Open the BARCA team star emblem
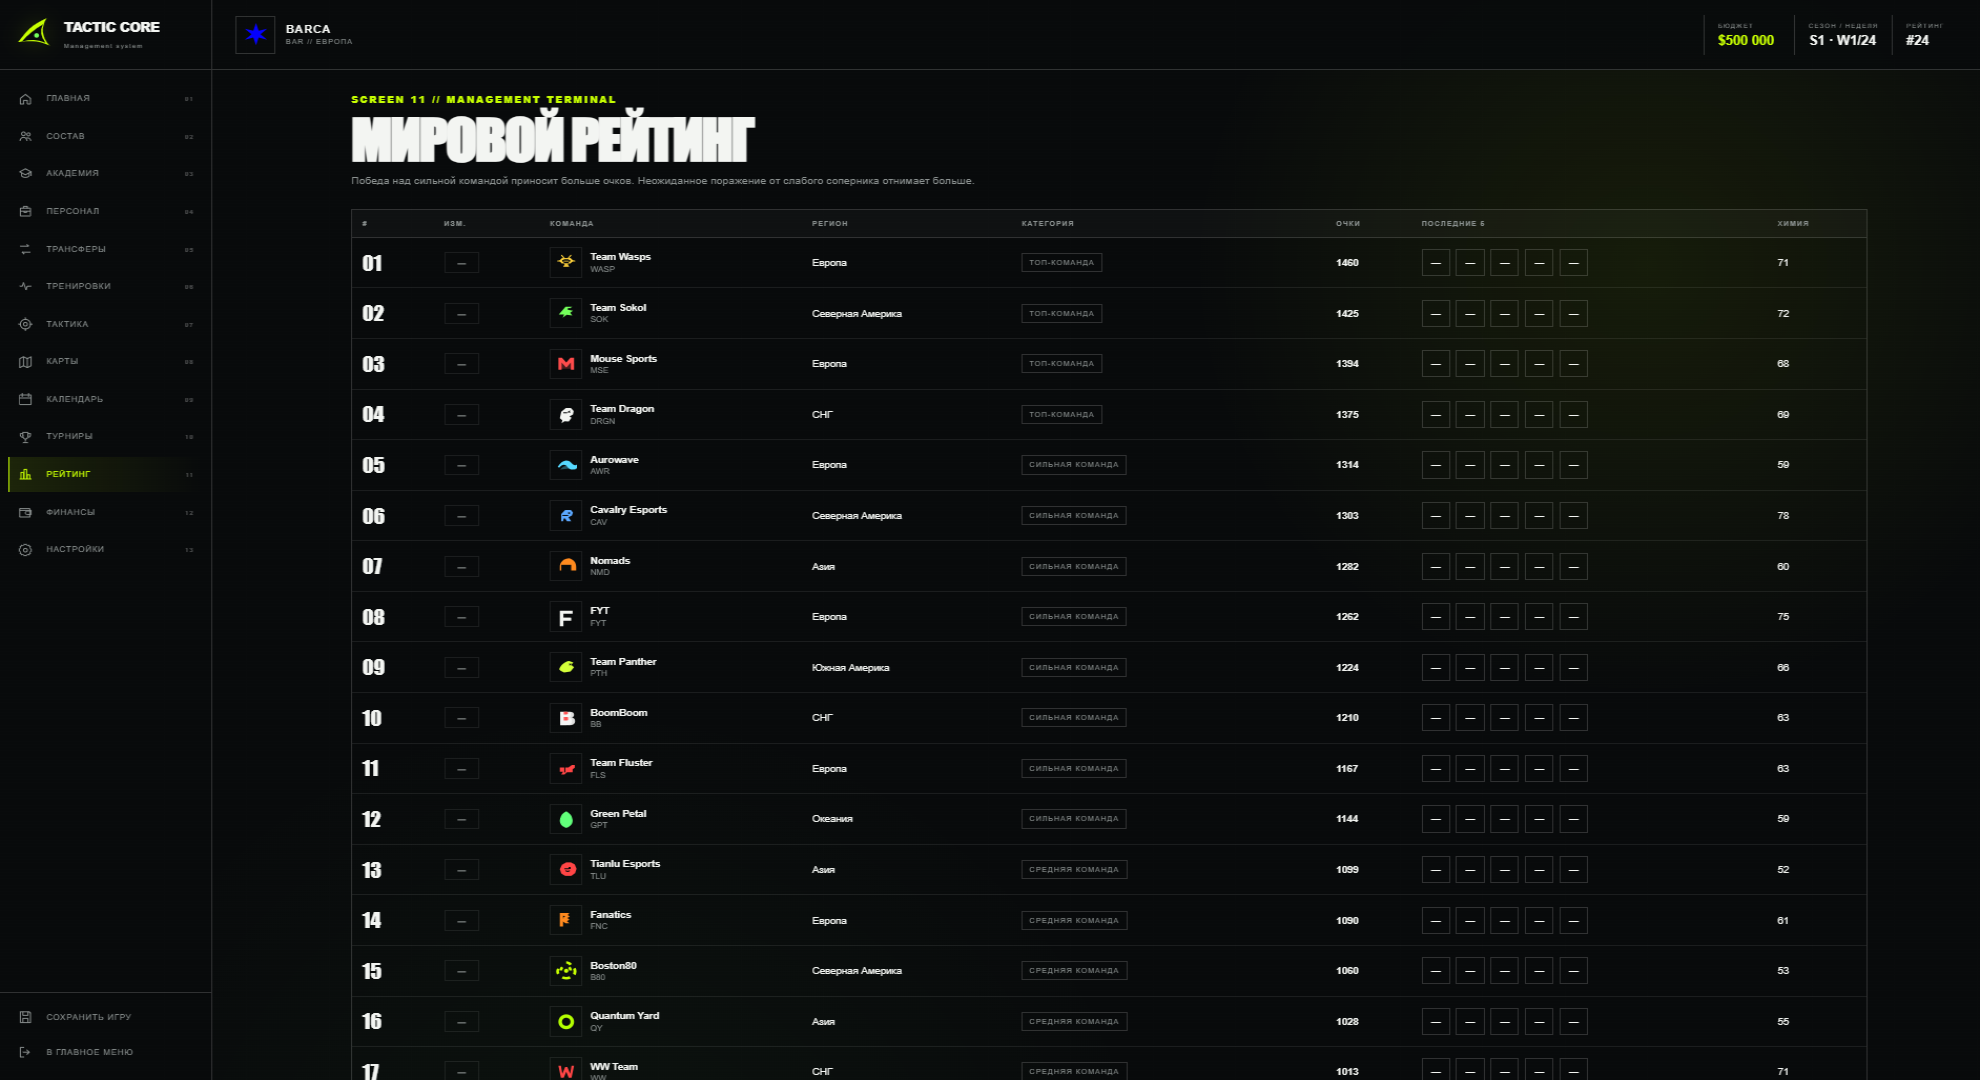 [x=255, y=35]
